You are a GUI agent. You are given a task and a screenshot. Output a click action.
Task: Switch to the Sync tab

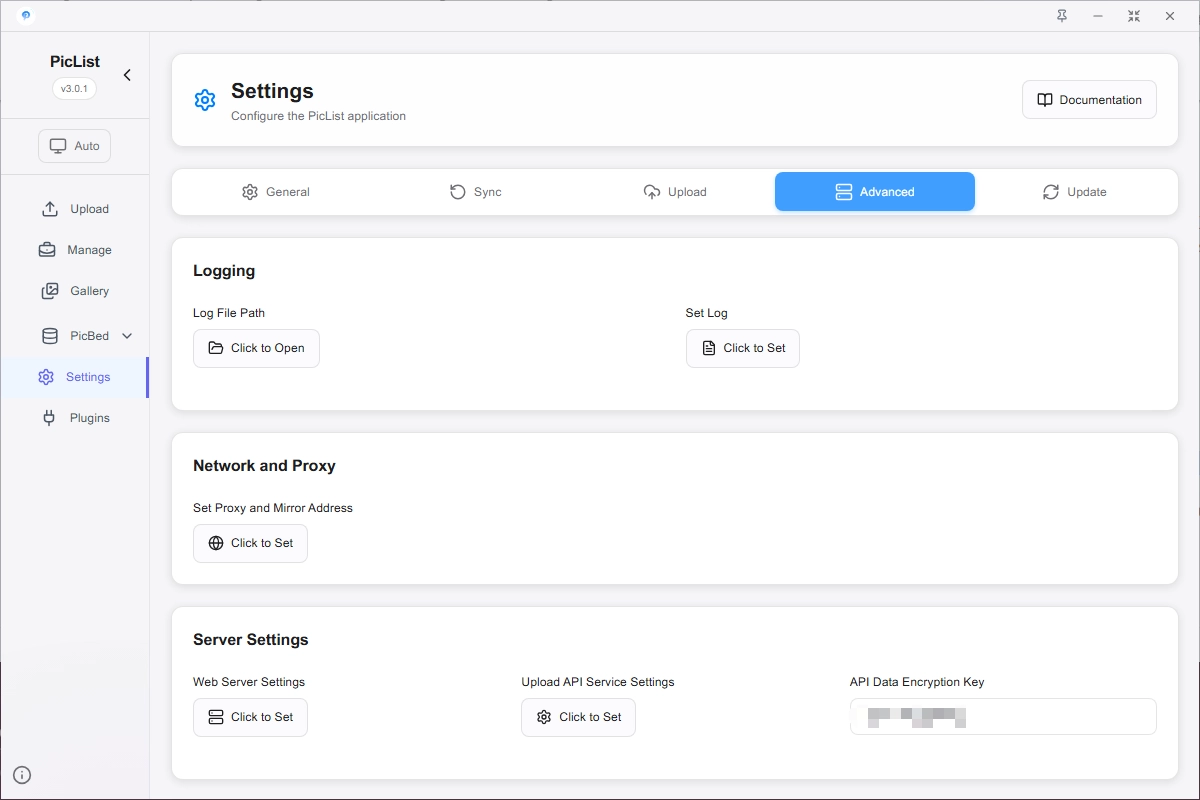(475, 192)
